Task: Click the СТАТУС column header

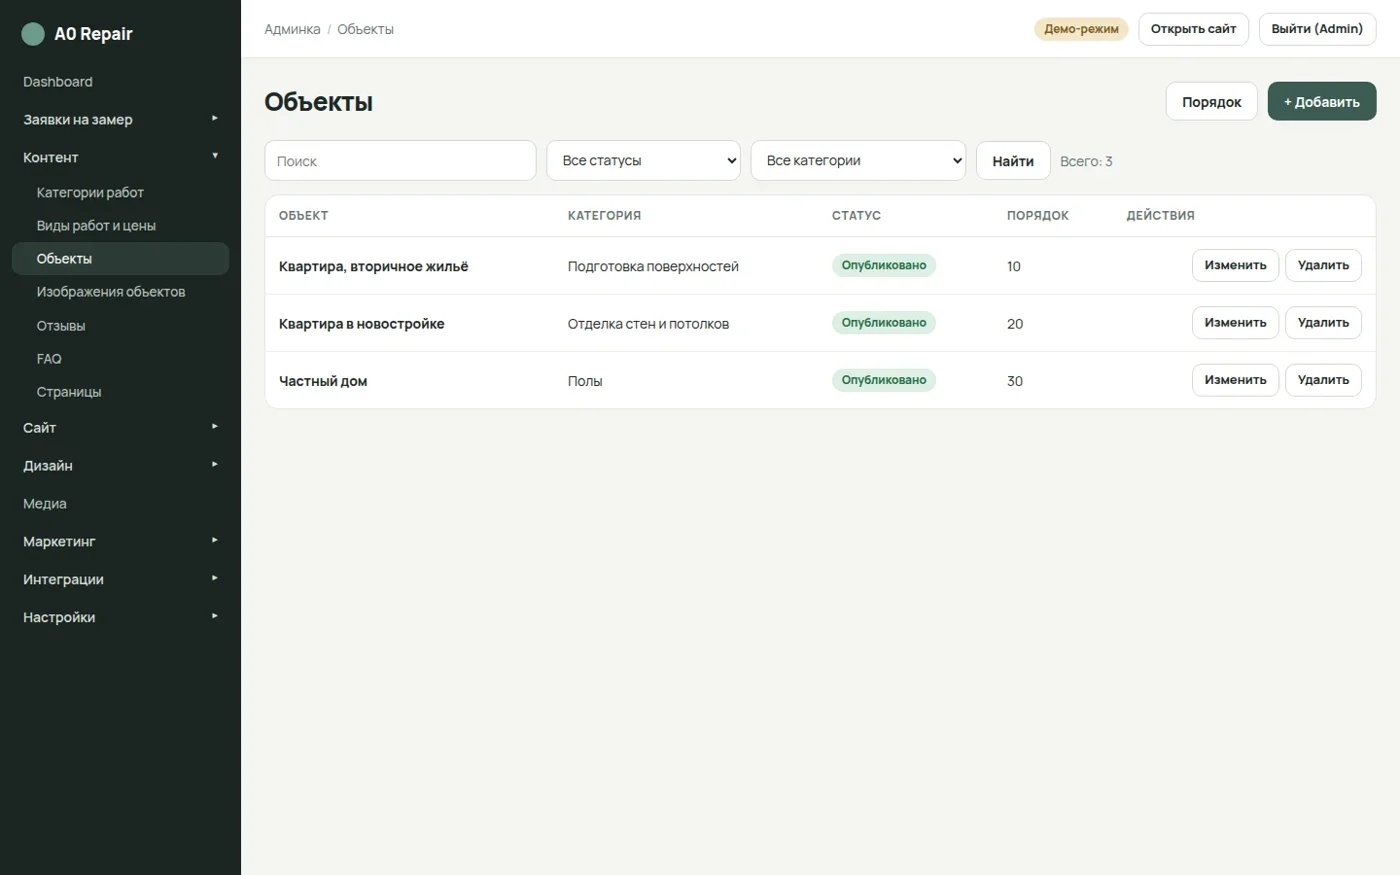Action: coord(856,216)
